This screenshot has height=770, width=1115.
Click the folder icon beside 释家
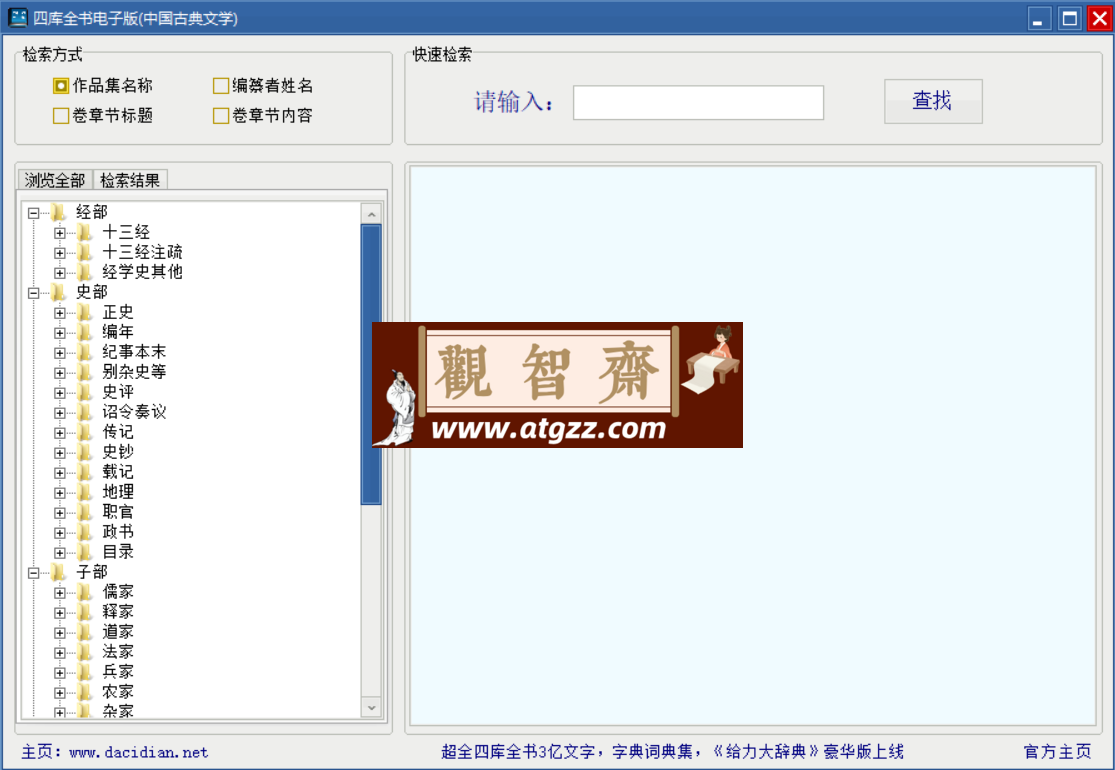pos(85,612)
